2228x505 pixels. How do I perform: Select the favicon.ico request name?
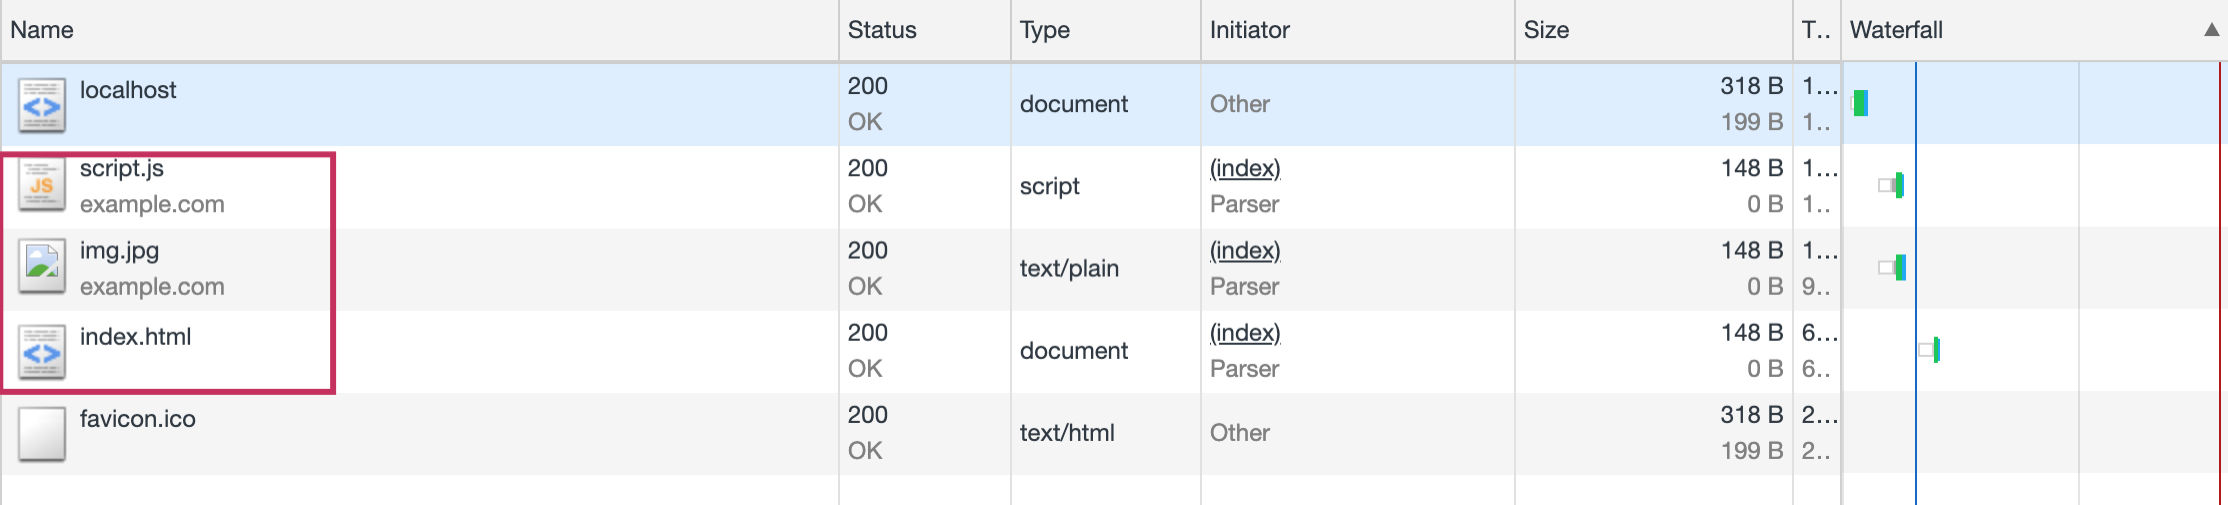click(138, 419)
